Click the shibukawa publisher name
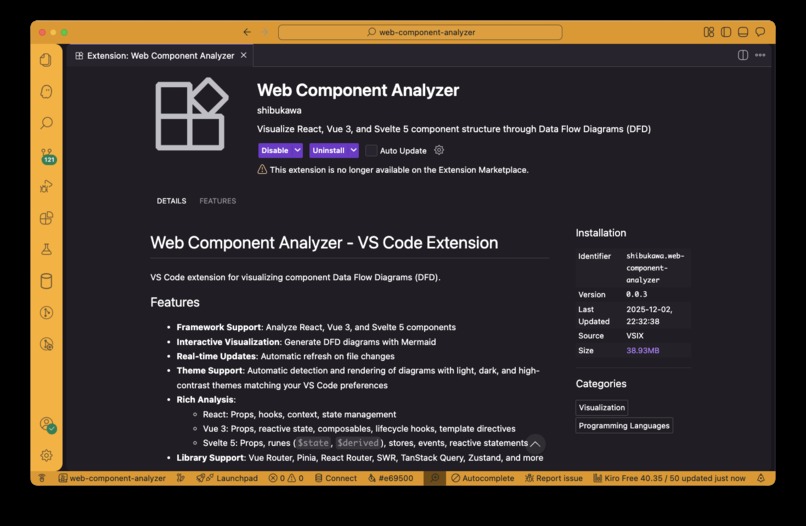The height and width of the screenshot is (526, 806). [x=279, y=110]
